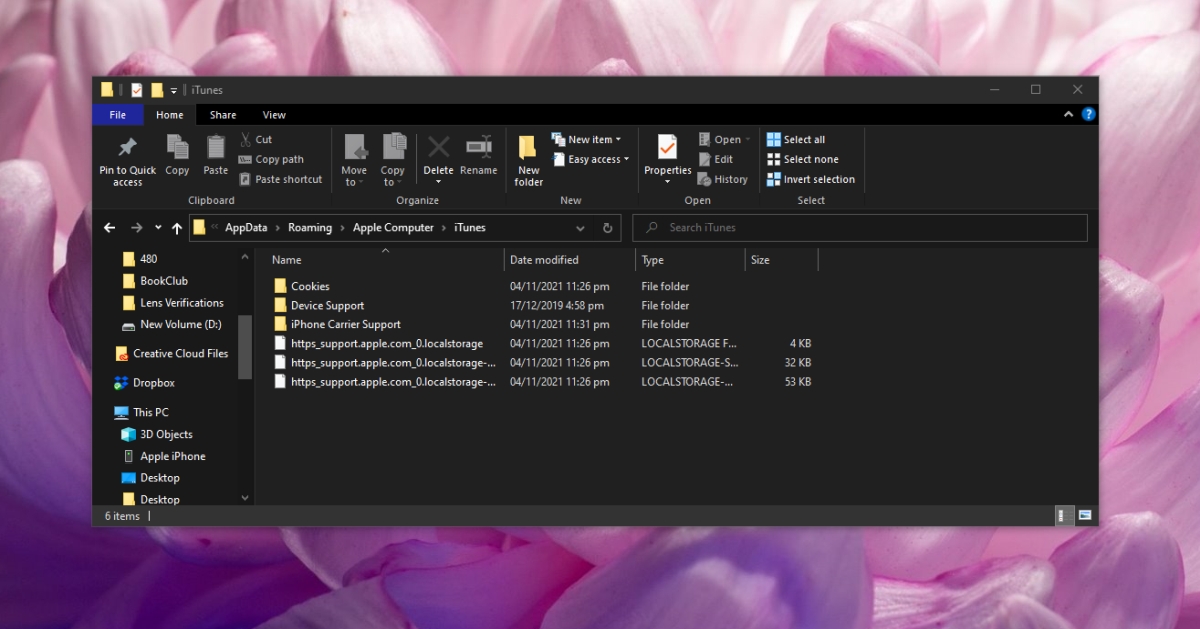The height and width of the screenshot is (629, 1200).
Task: Refresh the folder view
Action: click(x=607, y=228)
